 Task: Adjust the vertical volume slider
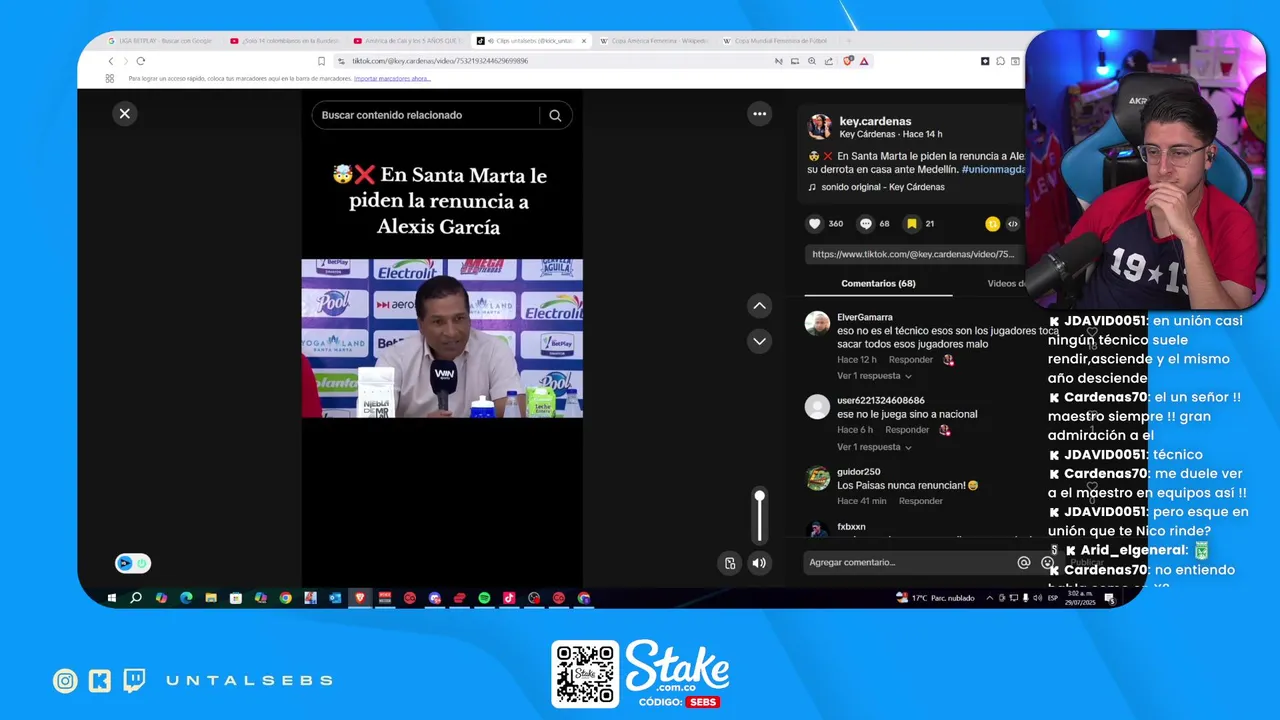(x=760, y=517)
